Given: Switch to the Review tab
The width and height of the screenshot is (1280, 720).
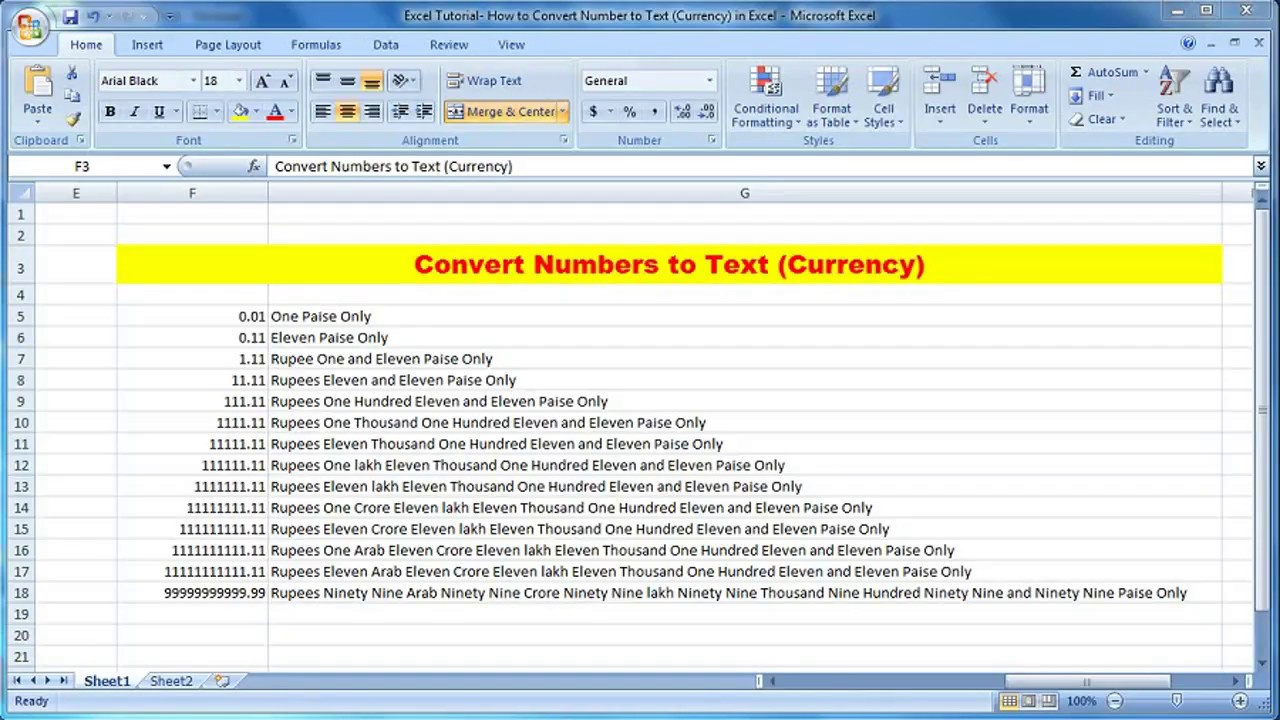Looking at the screenshot, I should click(x=449, y=45).
